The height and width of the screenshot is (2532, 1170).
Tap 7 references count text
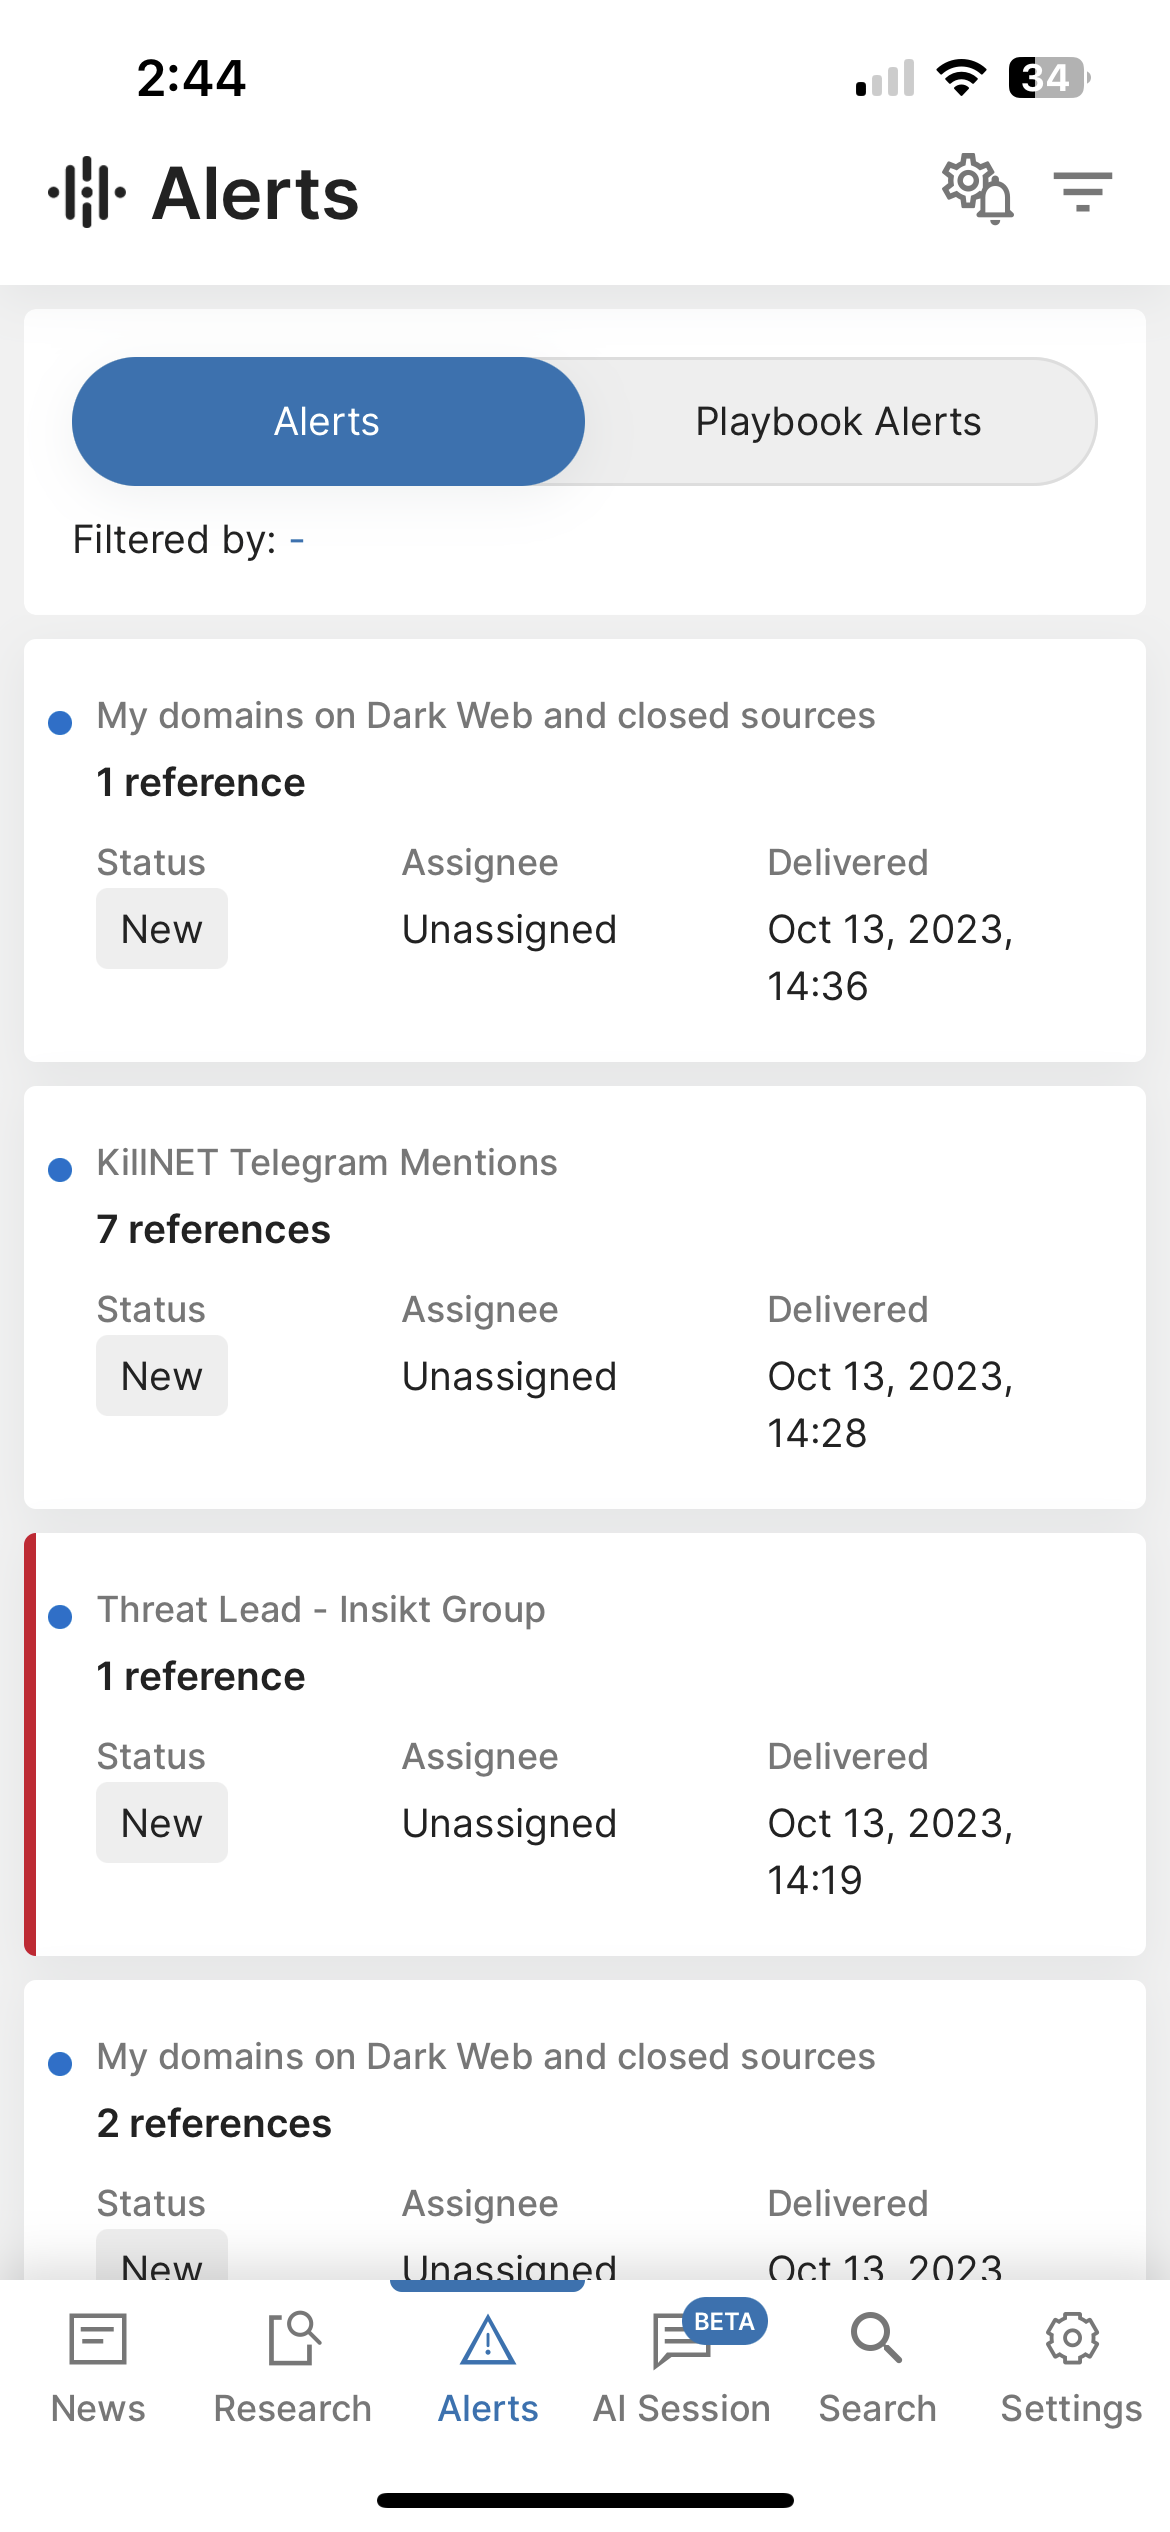pos(214,1230)
